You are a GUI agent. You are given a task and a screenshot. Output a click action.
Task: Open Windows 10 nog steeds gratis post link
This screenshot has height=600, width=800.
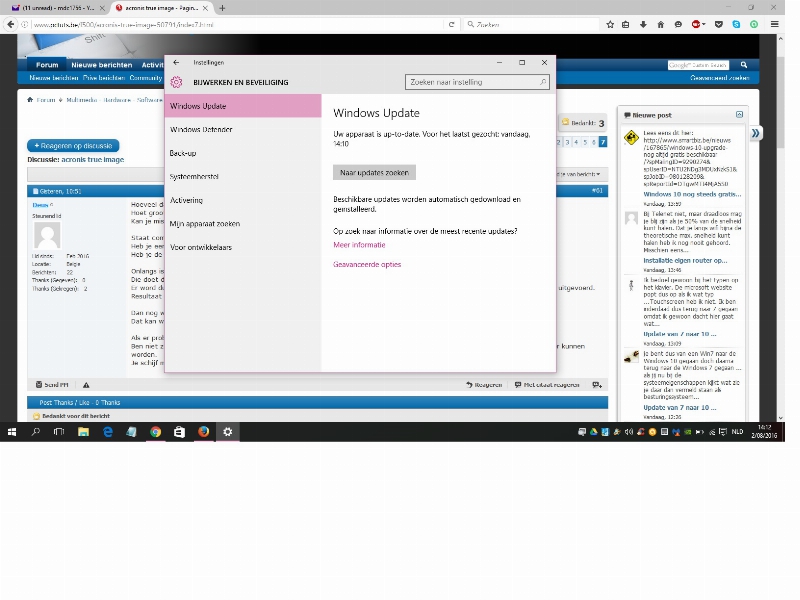coord(692,194)
